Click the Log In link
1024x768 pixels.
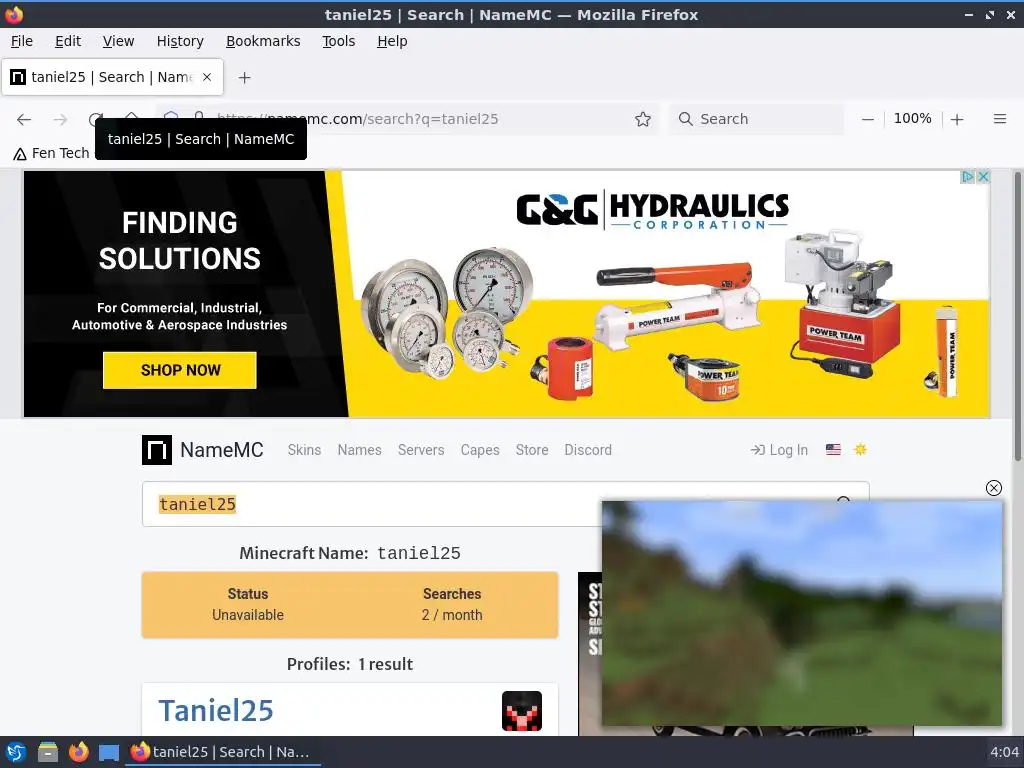tap(779, 450)
